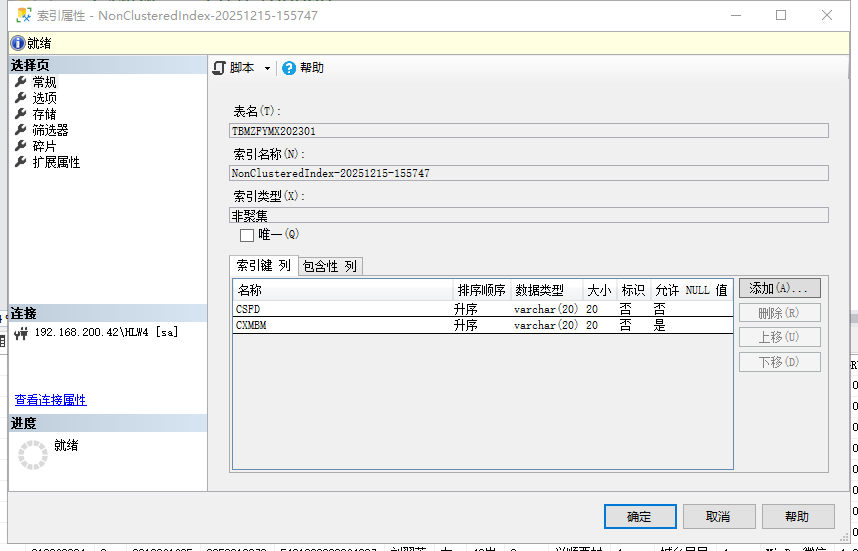This screenshot has width=858, height=551.
Task: Click the 索引名称 field
Action: click(529, 173)
